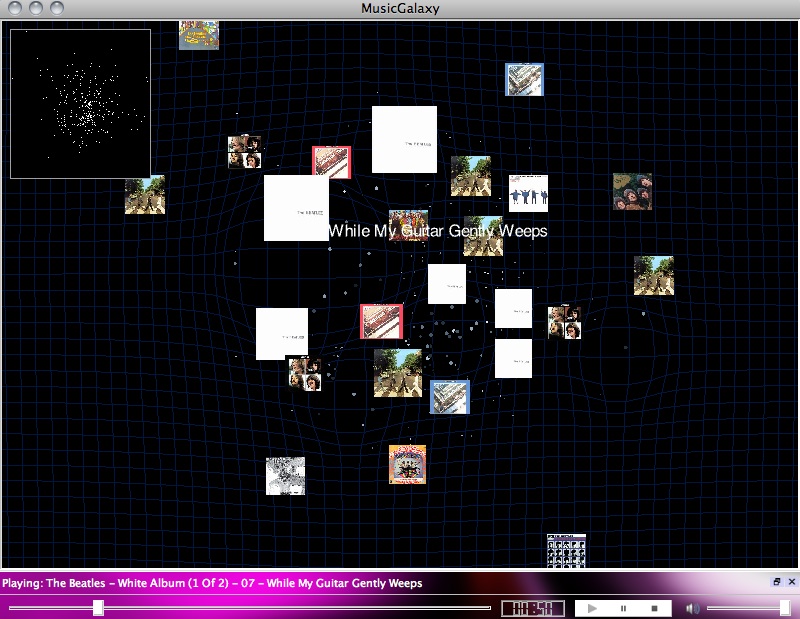Select the Revolver album cover
The height and width of the screenshot is (619, 800).
[285, 476]
